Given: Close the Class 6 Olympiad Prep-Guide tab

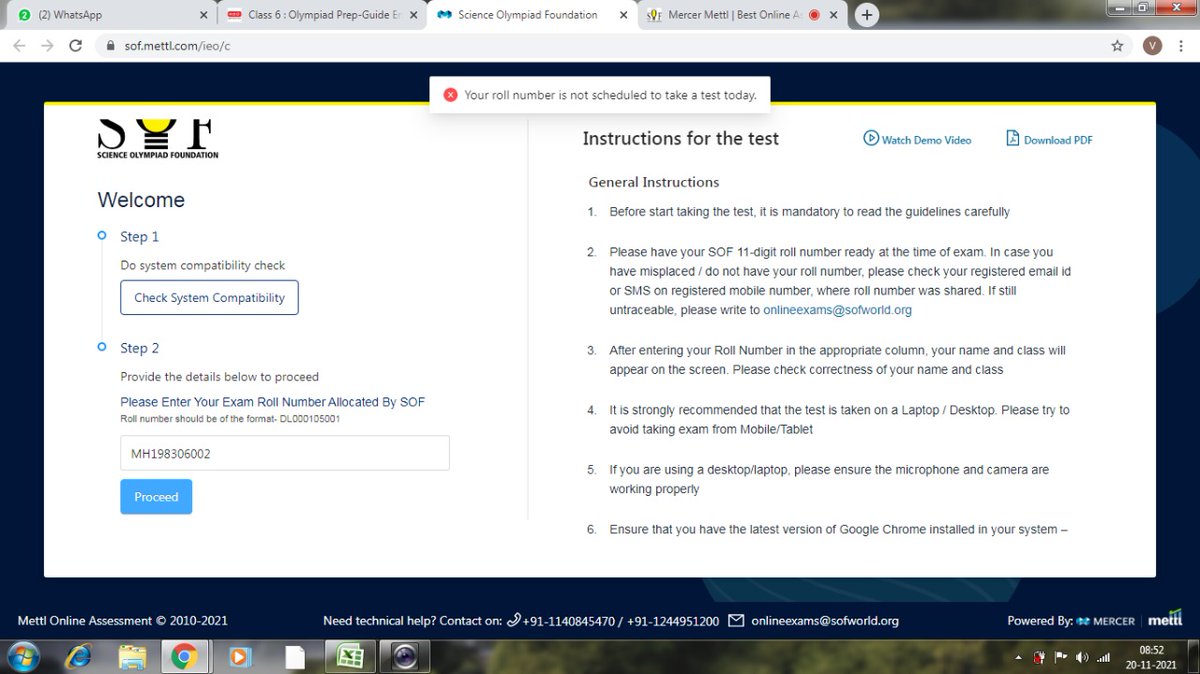Looking at the screenshot, I should tap(413, 16).
